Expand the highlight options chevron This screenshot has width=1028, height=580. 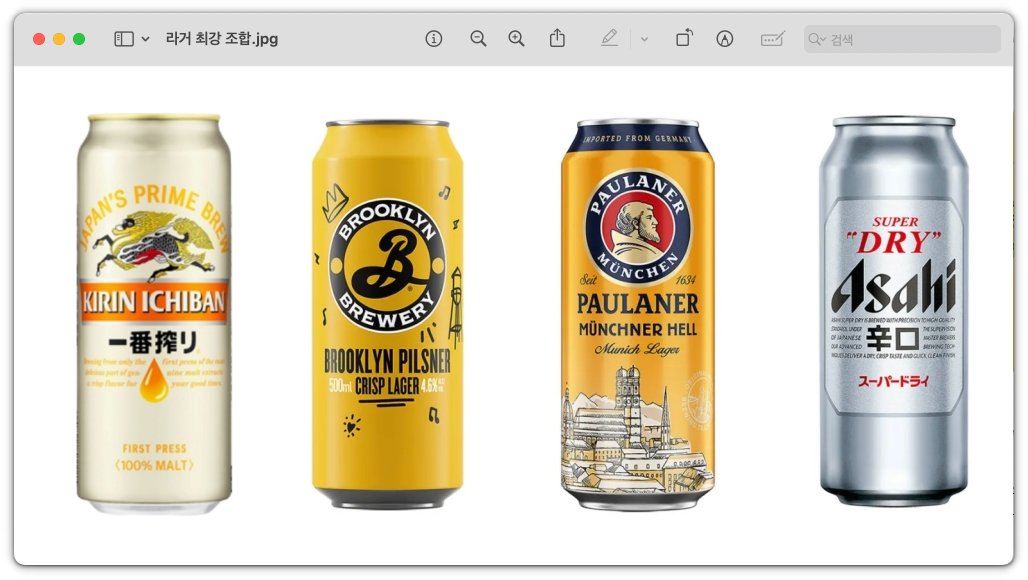pyautogui.click(x=644, y=39)
